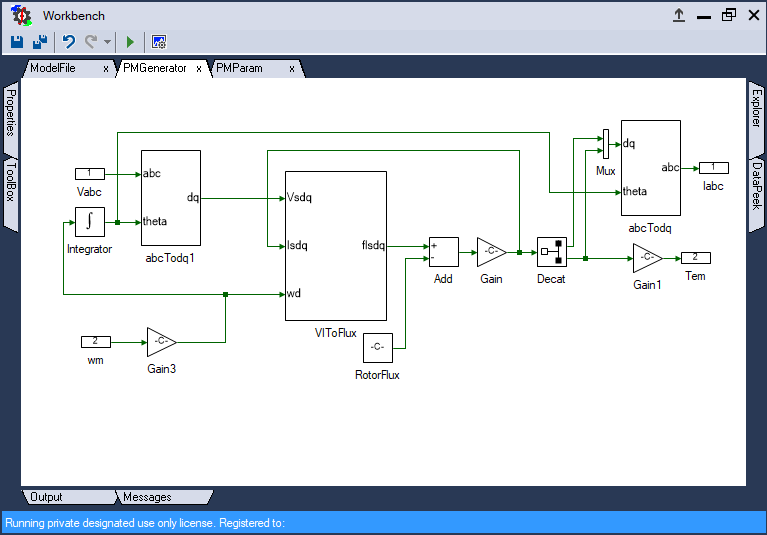This screenshot has height=535, width=767.
Task: Select the Gain3 triangle block
Action: [161, 342]
